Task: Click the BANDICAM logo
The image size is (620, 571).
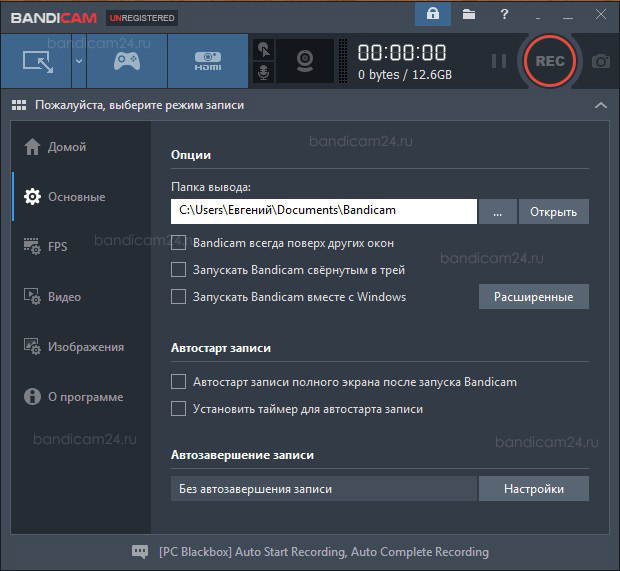Action: pyautogui.click(x=54, y=18)
